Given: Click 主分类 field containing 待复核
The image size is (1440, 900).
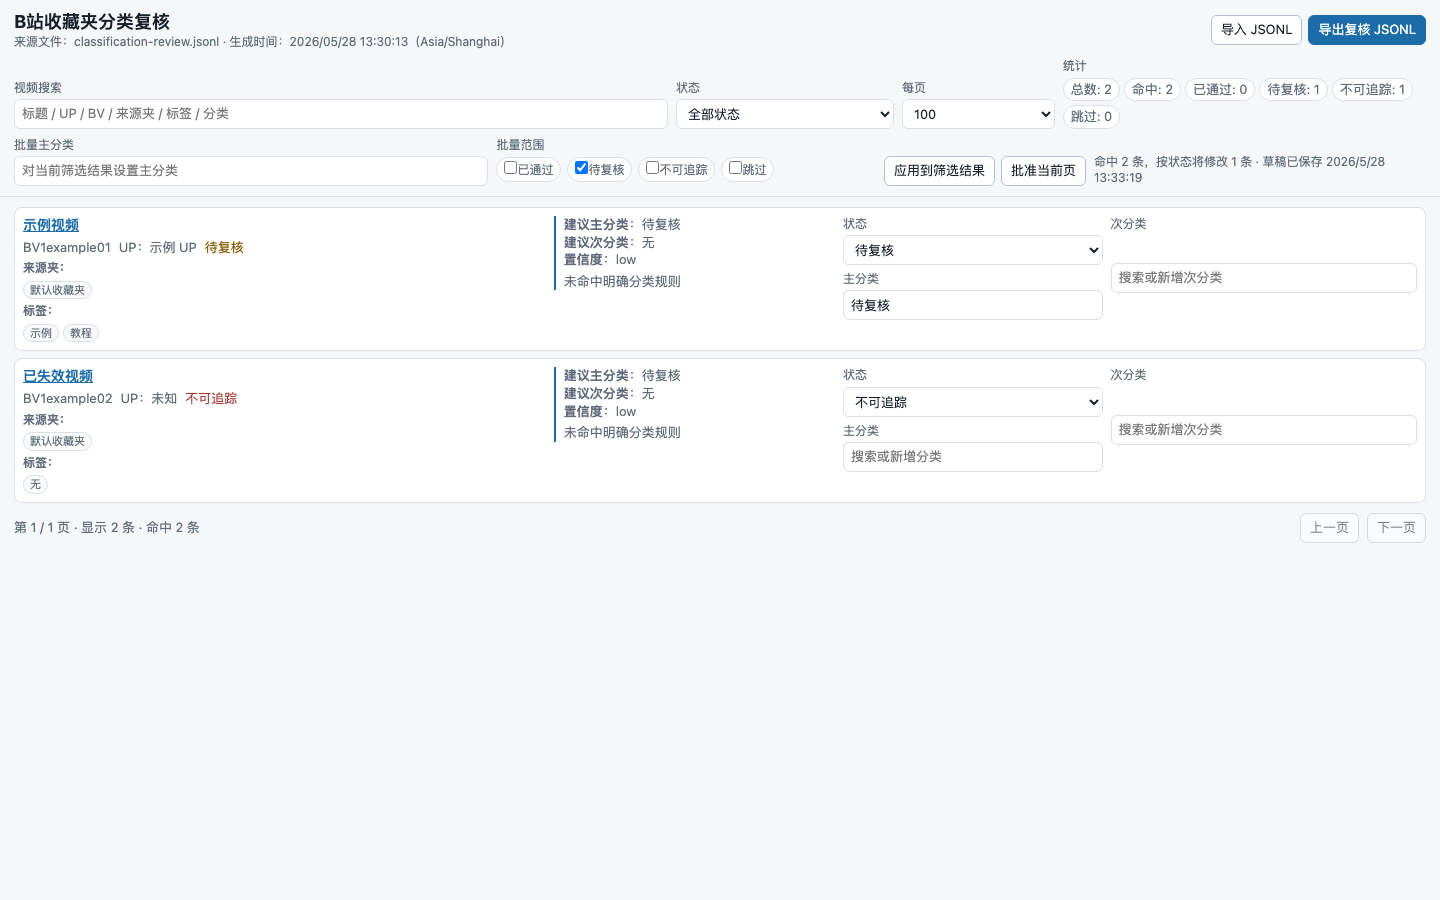Looking at the screenshot, I should coord(973,305).
